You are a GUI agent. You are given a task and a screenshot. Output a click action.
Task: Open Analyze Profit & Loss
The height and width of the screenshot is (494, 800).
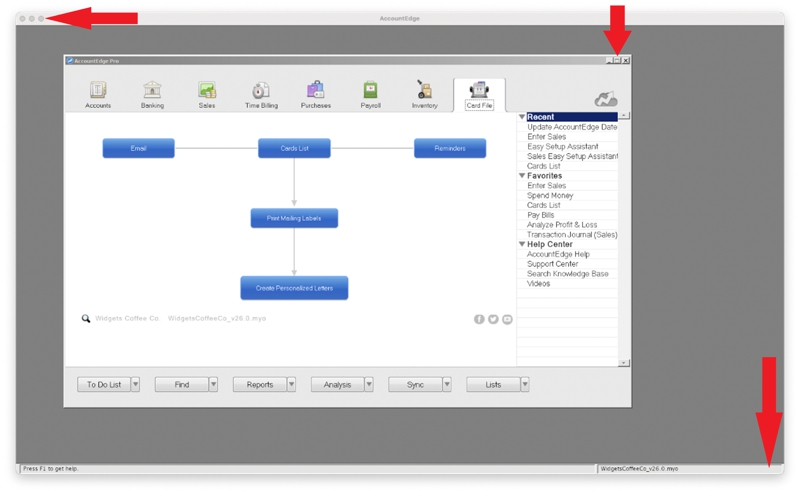click(562, 225)
